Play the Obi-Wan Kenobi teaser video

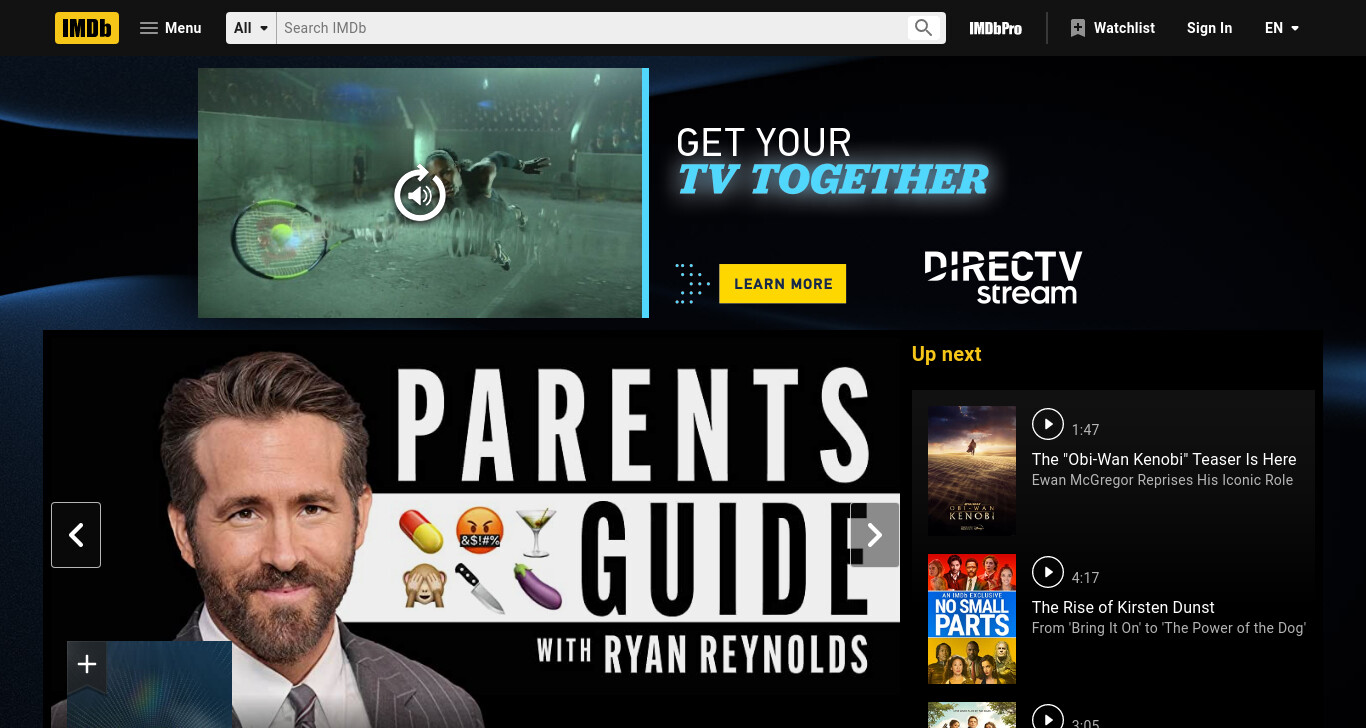tap(1047, 424)
